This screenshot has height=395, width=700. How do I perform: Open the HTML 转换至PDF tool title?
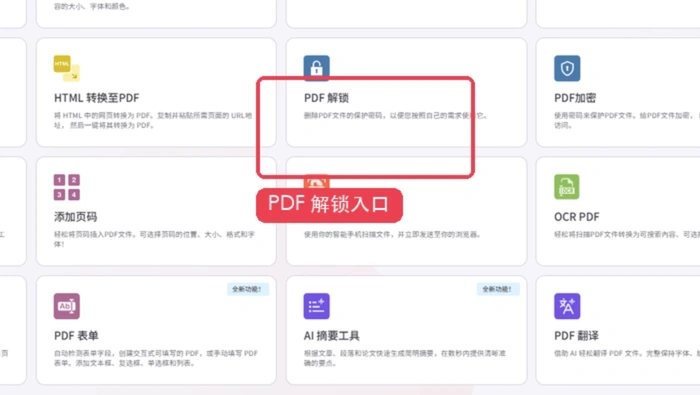pos(96,98)
